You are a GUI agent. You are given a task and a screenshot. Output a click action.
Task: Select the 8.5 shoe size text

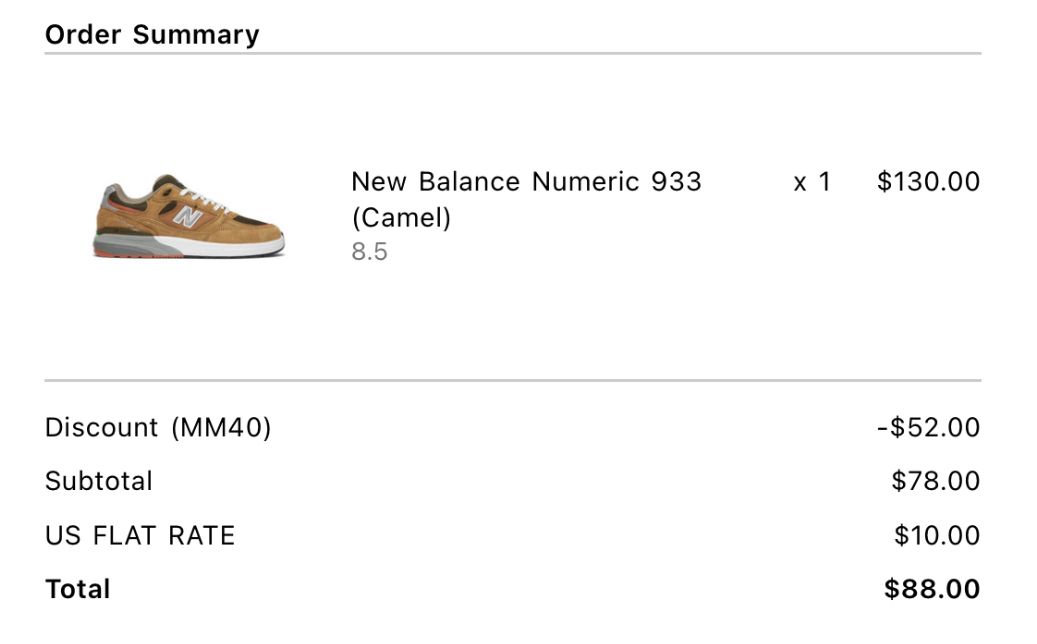(x=369, y=251)
